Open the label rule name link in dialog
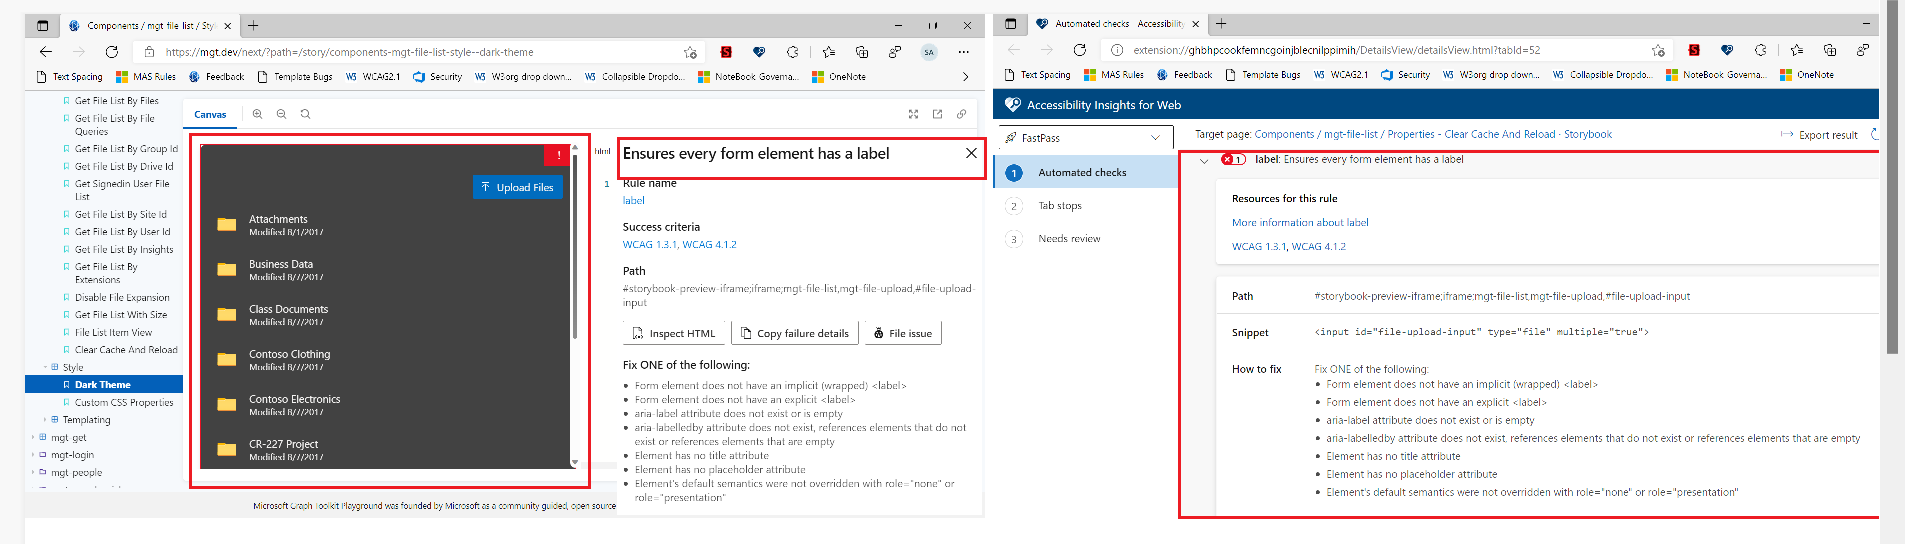The image size is (1905, 544). 634,200
